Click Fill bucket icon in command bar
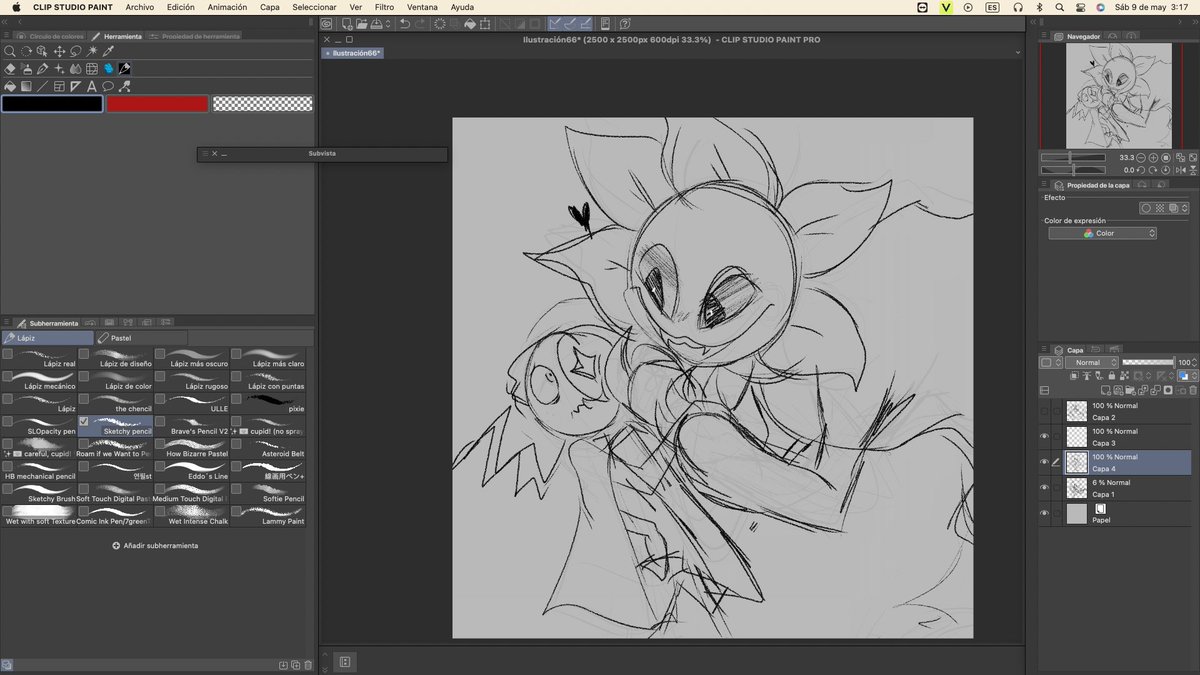This screenshot has width=1200, height=675. (470, 24)
